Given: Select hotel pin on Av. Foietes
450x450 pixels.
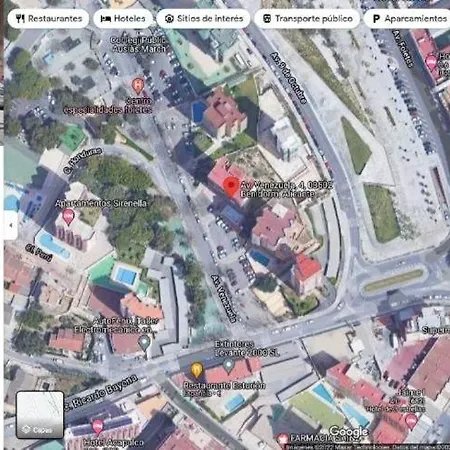Looking at the screenshot, I should coord(432,63).
